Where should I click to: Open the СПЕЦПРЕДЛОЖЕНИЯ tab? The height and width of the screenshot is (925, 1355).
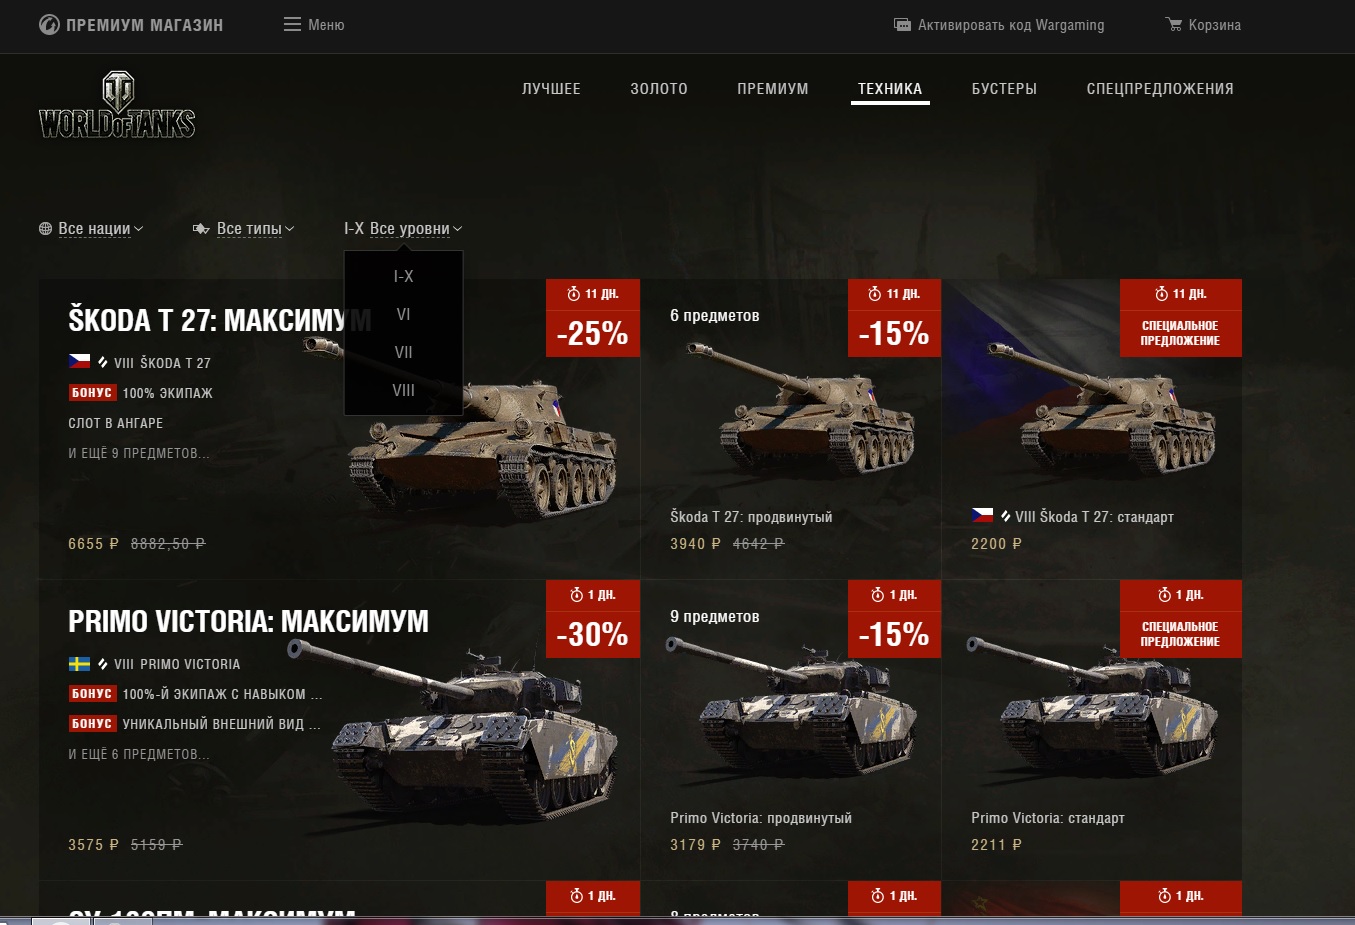pyautogui.click(x=1160, y=89)
